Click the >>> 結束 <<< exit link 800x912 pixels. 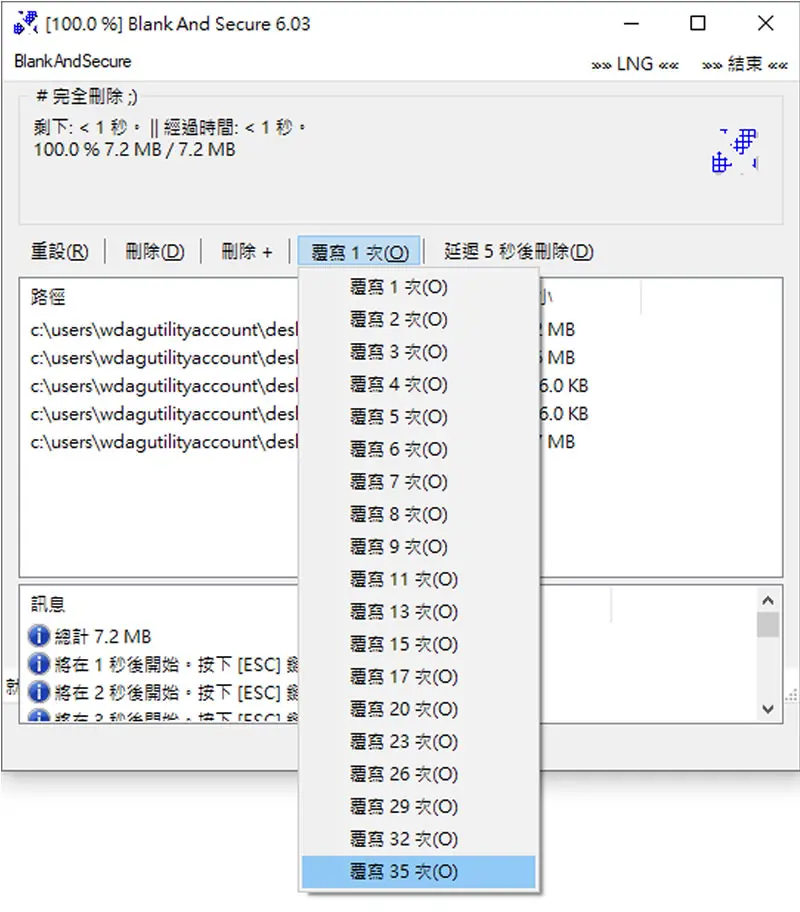[x=745, y=64]
